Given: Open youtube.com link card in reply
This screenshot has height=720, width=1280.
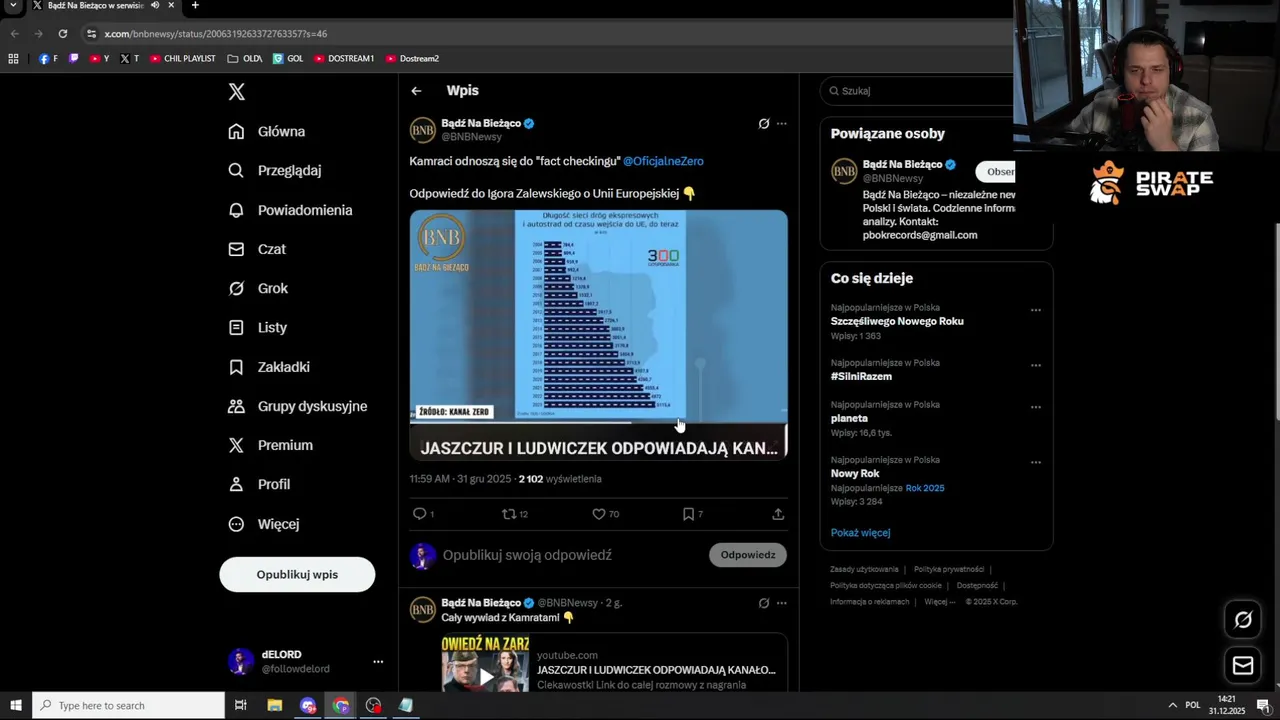Looking at the screenshot, I should coord(614,663).
